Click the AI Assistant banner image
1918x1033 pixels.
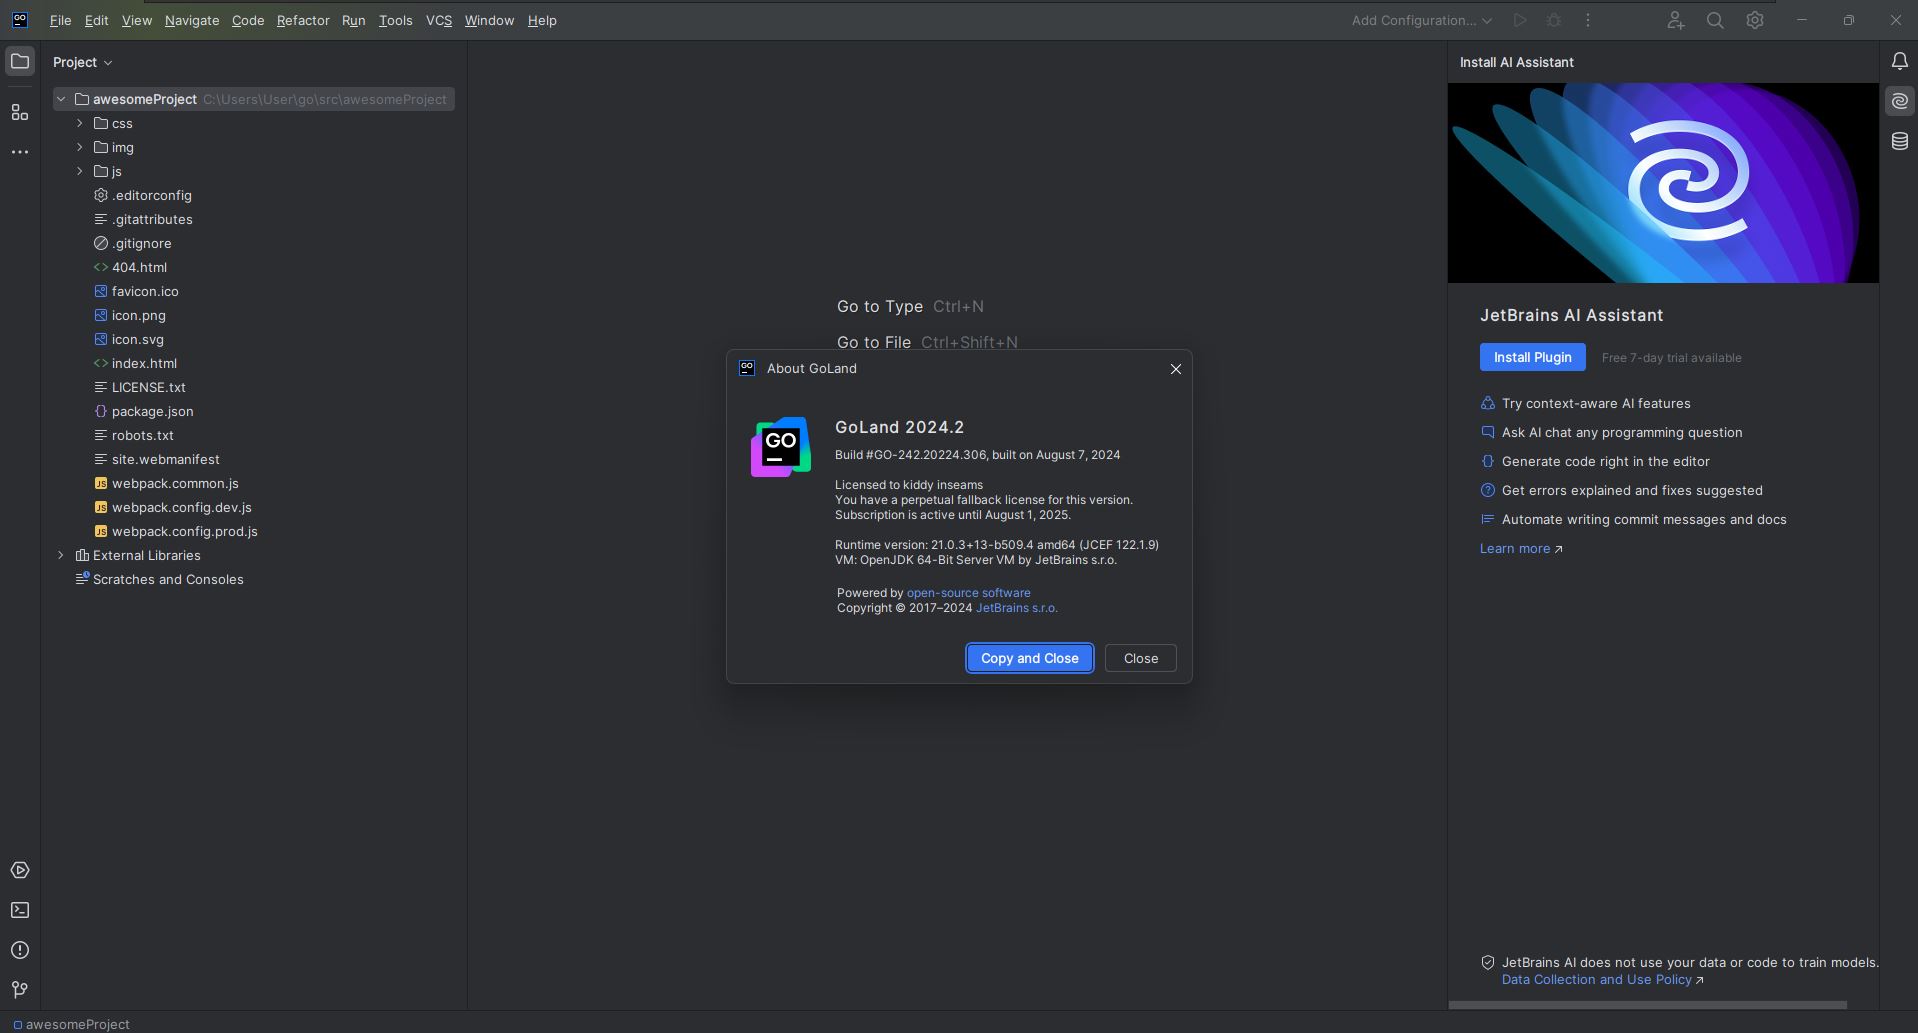click(1663, 183)
